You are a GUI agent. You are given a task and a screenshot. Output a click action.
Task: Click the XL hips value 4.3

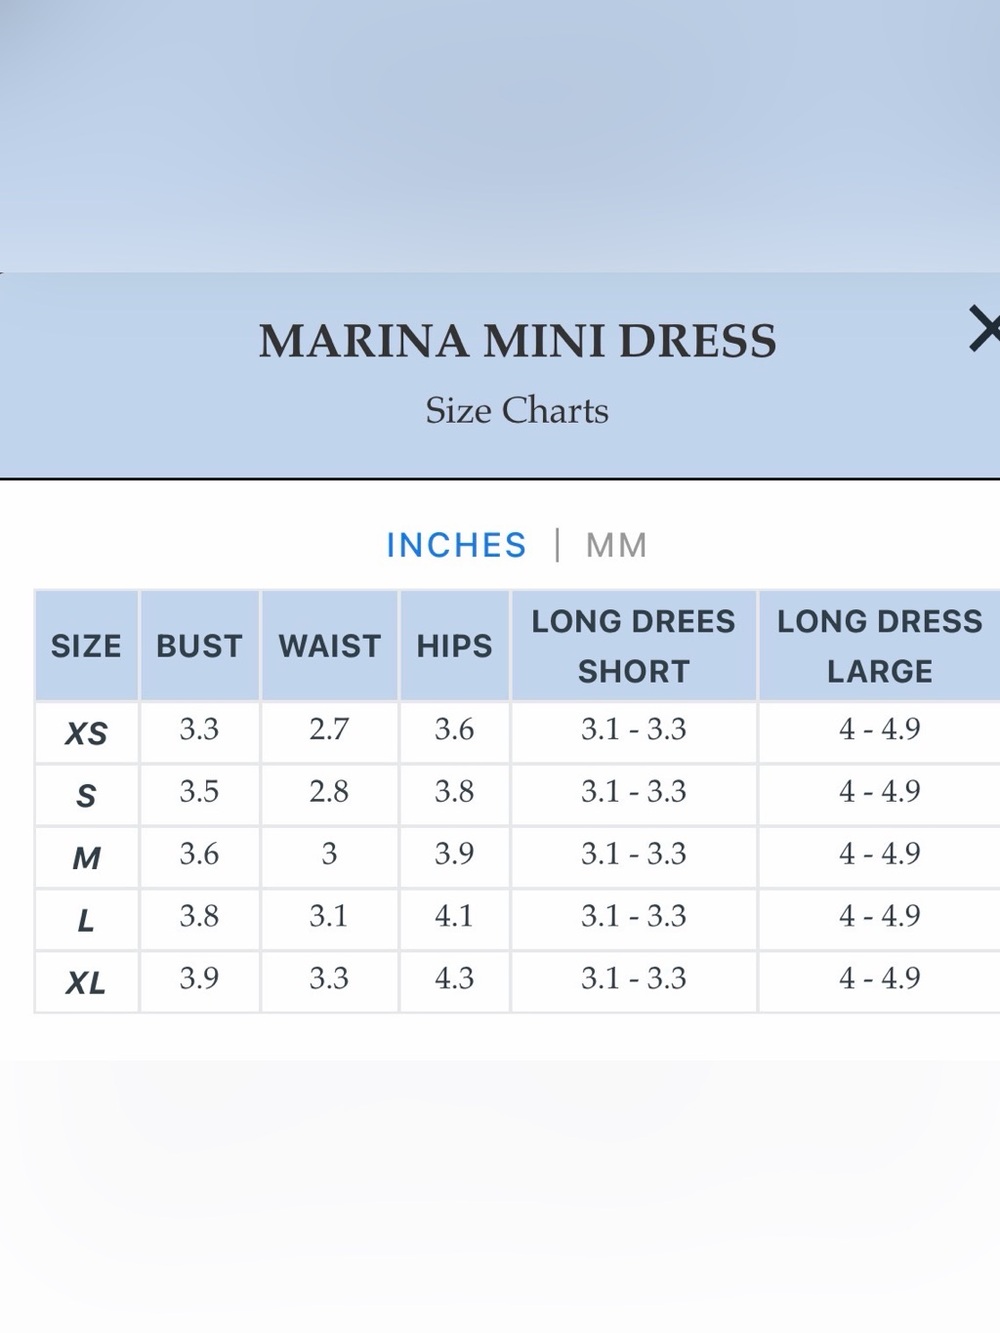[454, 978]
